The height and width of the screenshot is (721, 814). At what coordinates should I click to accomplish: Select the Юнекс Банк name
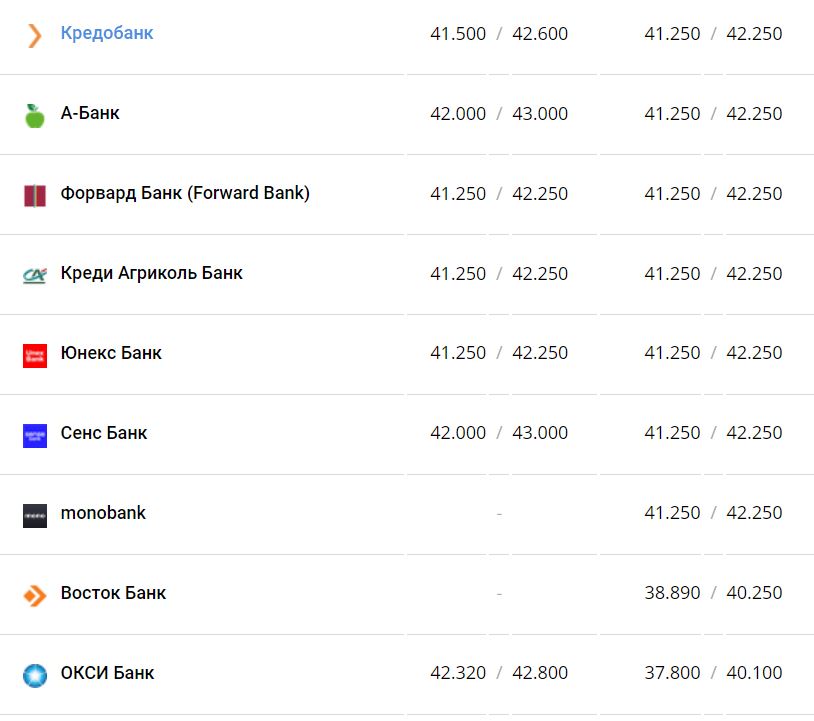pos(111,354)
